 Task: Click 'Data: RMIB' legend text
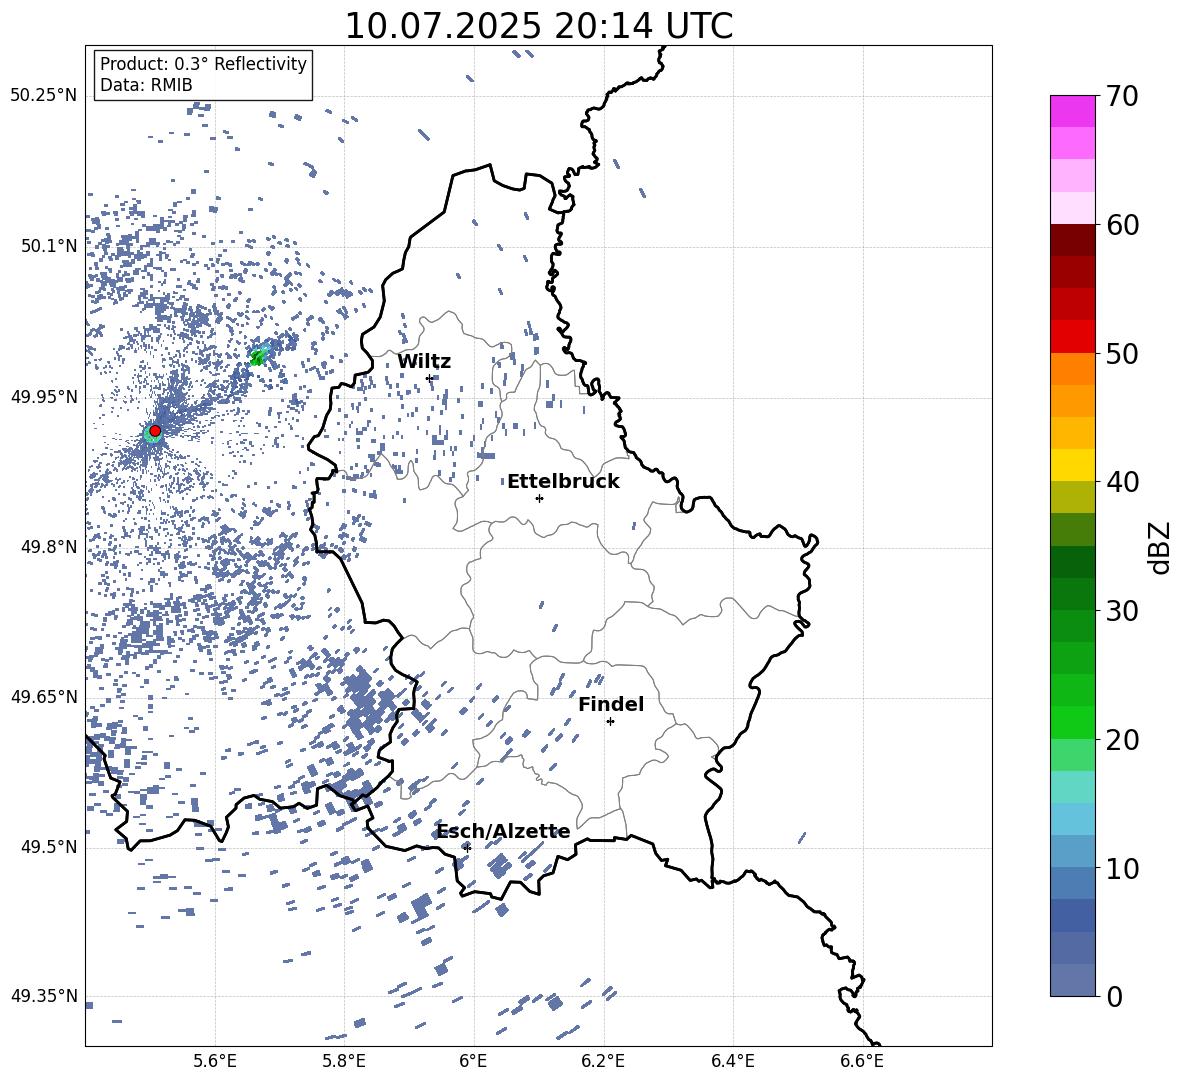coord(146,85)
